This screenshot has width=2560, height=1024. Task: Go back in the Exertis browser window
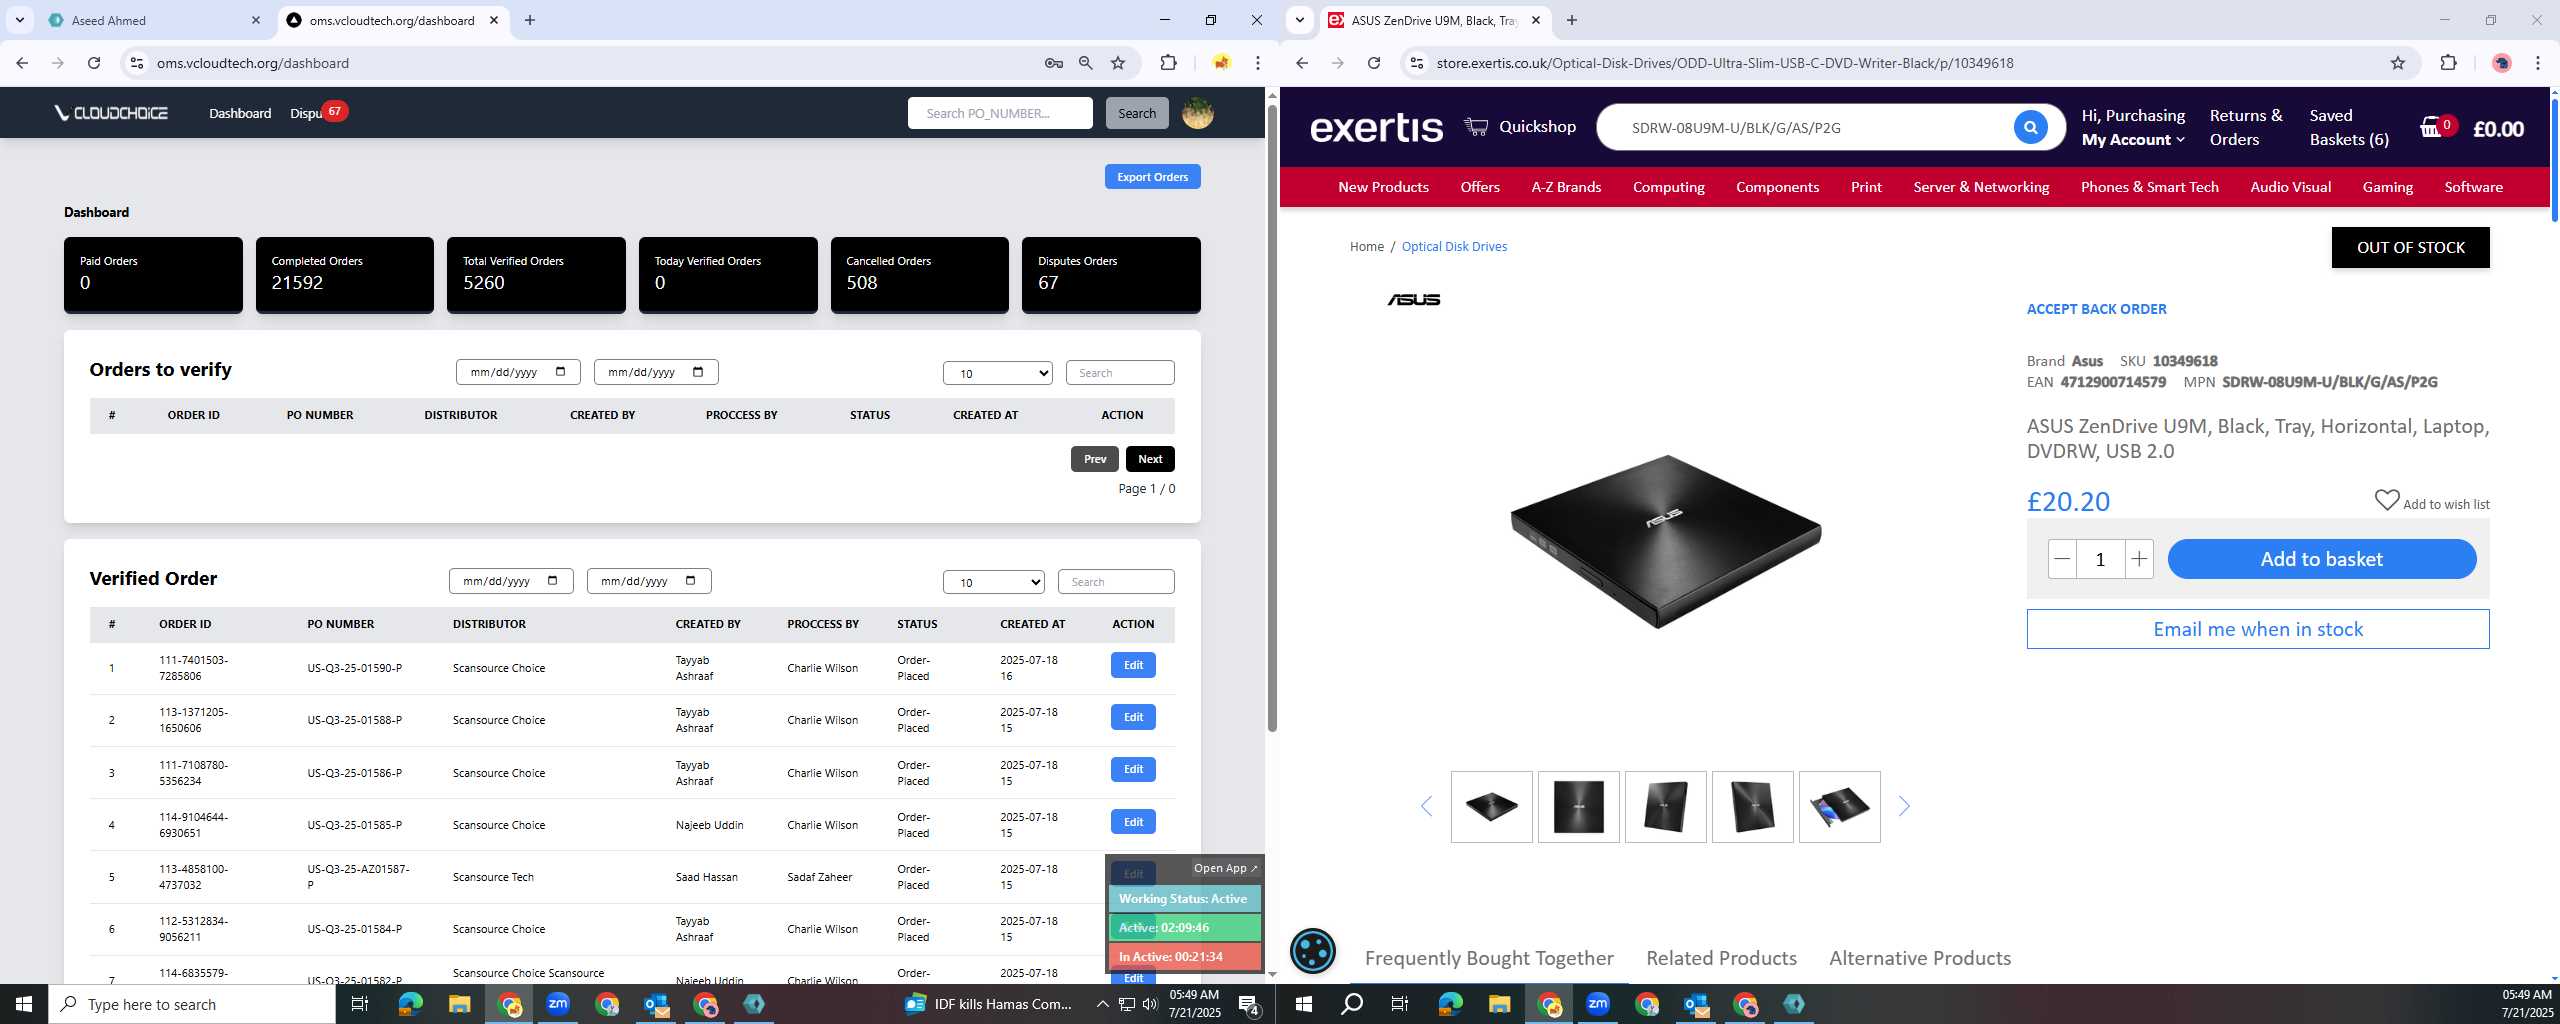coord(1302,63)
